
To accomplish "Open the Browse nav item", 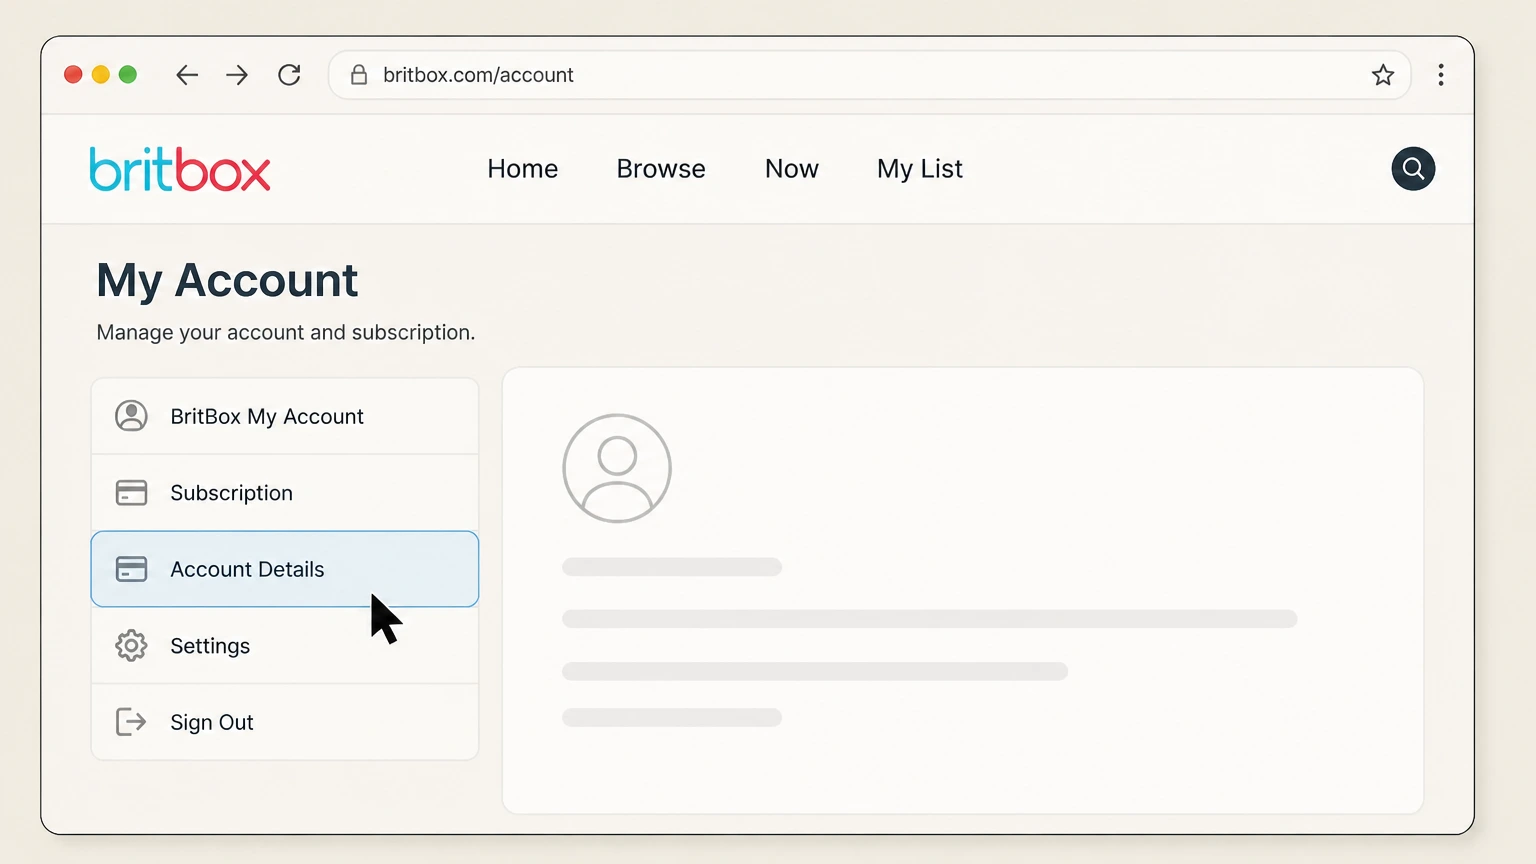I will click(661, 169).
